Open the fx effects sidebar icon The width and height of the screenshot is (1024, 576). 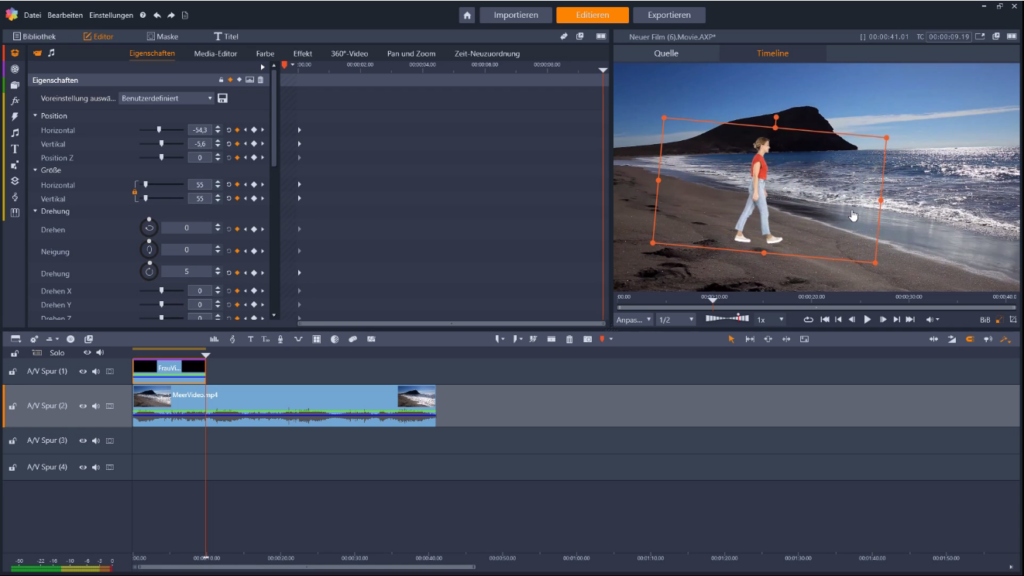click(14, 101)
